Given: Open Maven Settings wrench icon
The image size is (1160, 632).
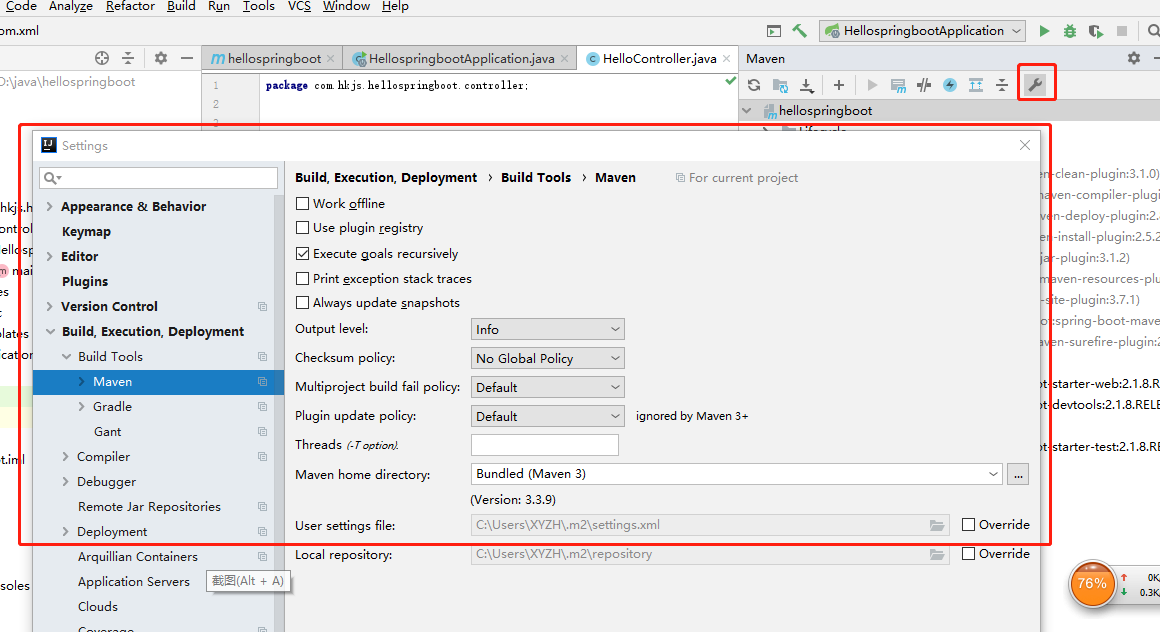Looking at the screenshot, I should 1036,84.
